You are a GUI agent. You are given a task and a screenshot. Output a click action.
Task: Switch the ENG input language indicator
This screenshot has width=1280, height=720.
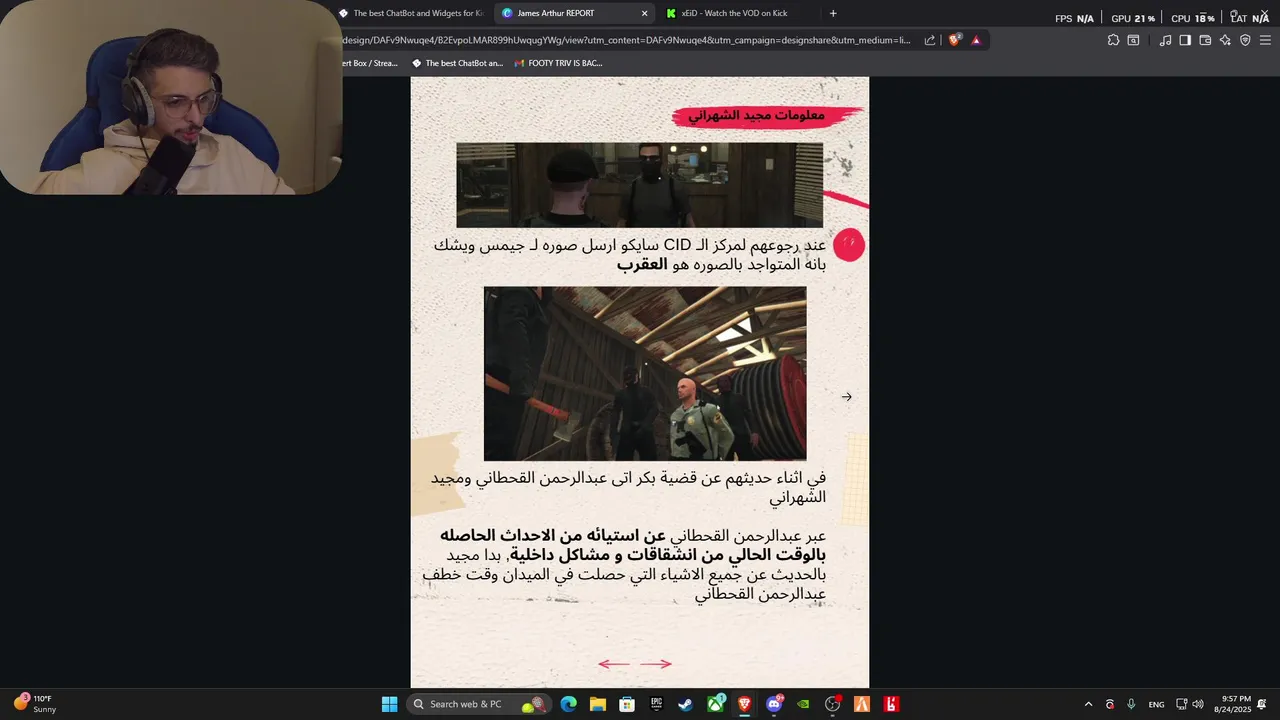pyautogui.click(x=1156, y=704)
